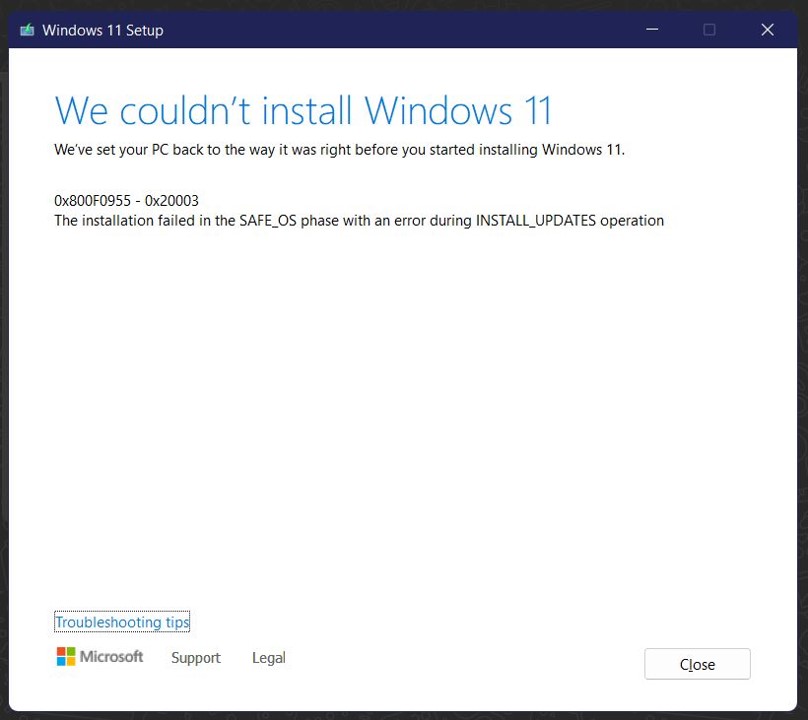Open the Support link
The width and height of the screenshot is (808, 720).
click(196, 658)
